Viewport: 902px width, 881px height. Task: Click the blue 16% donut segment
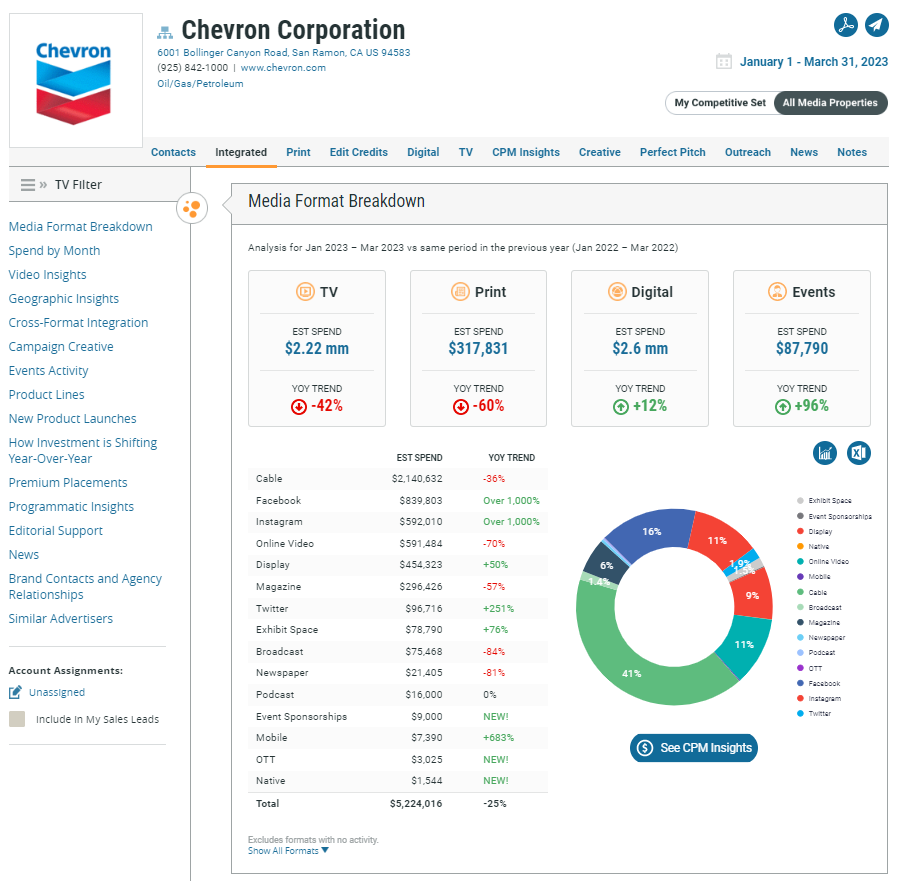[652, 531]
